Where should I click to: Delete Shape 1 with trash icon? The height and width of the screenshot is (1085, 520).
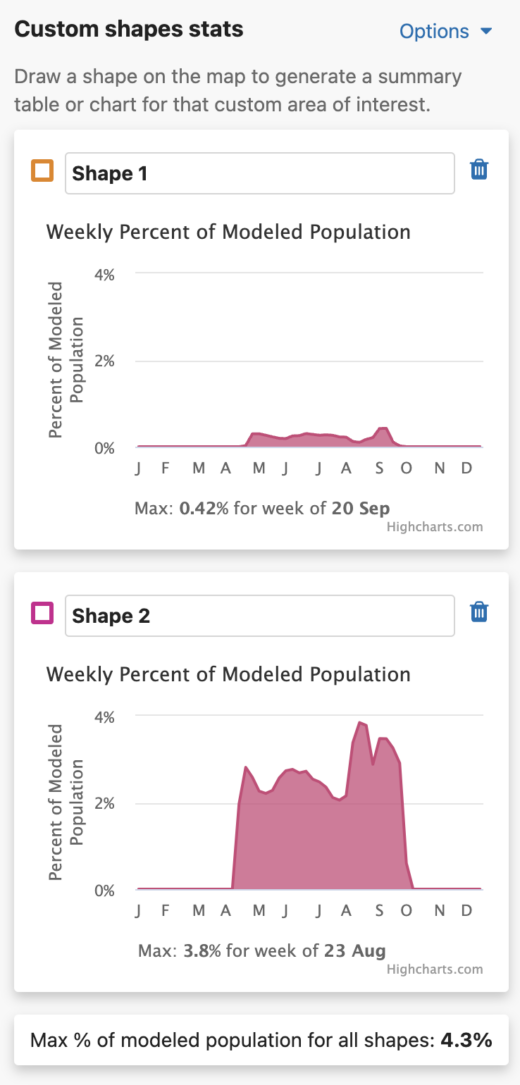pos(479,170)
